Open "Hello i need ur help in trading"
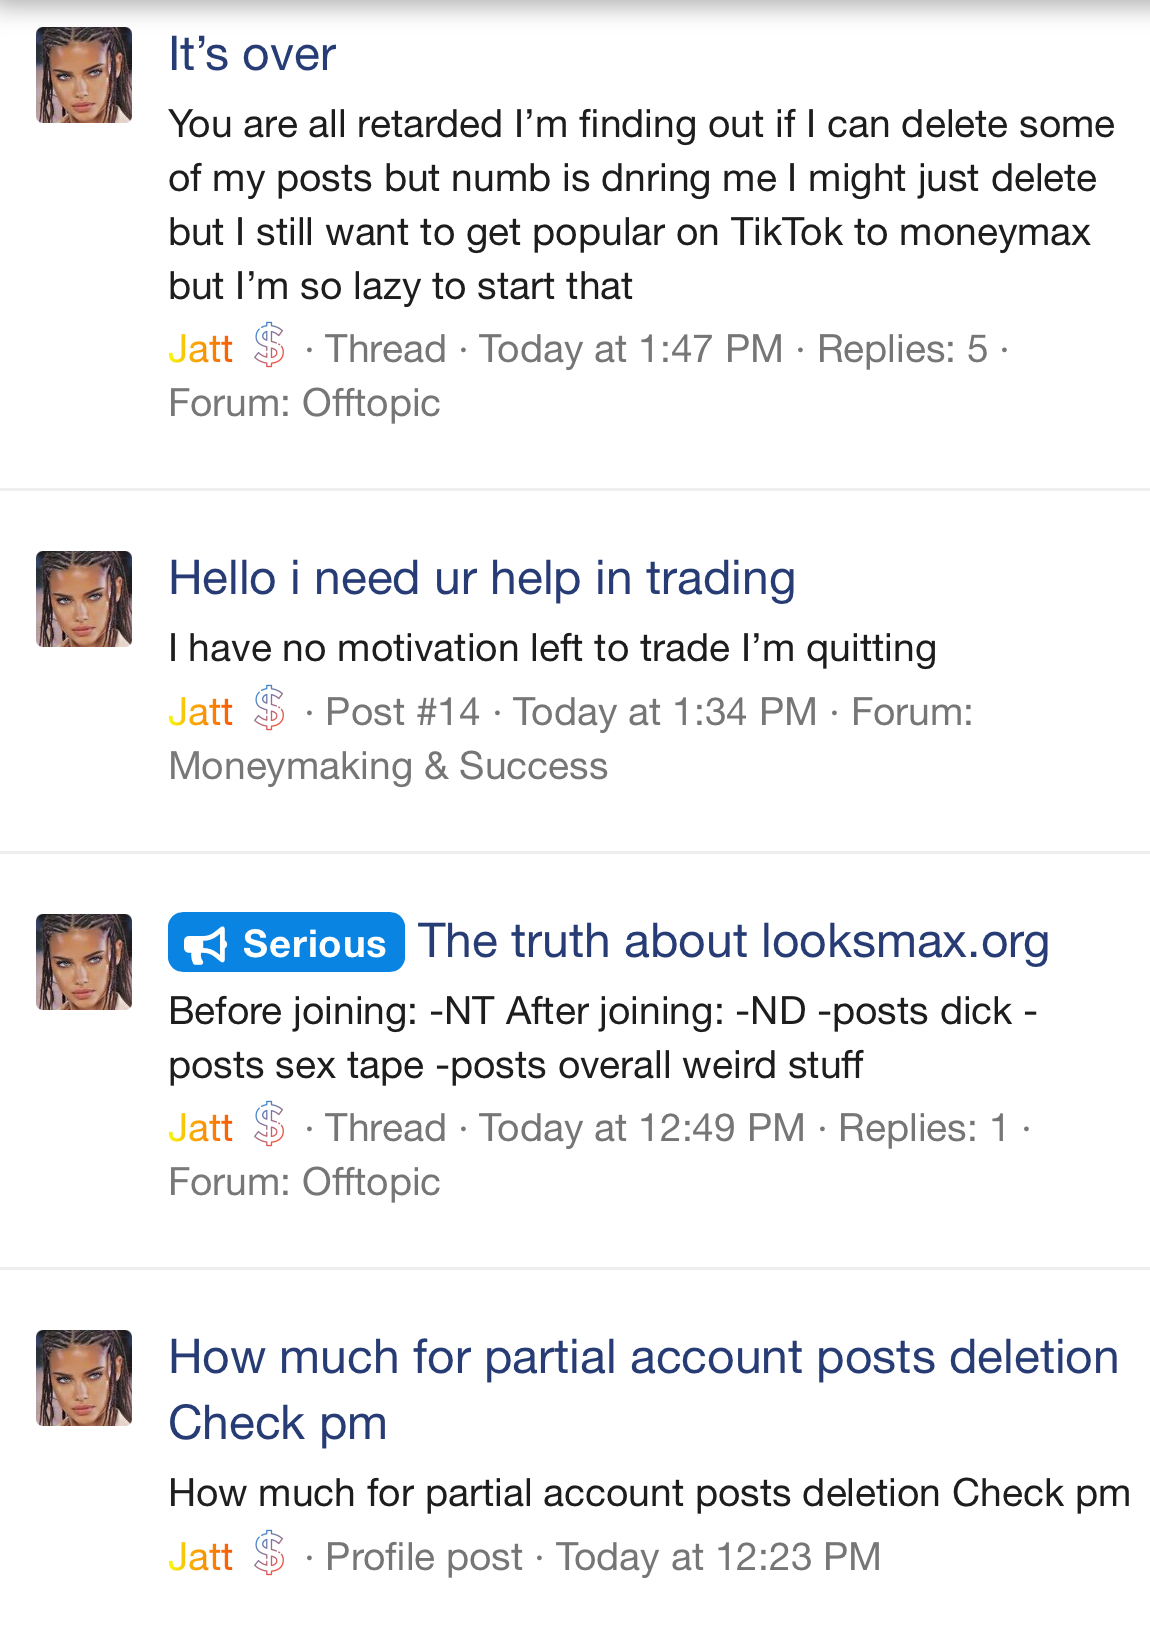 (482, 578)
